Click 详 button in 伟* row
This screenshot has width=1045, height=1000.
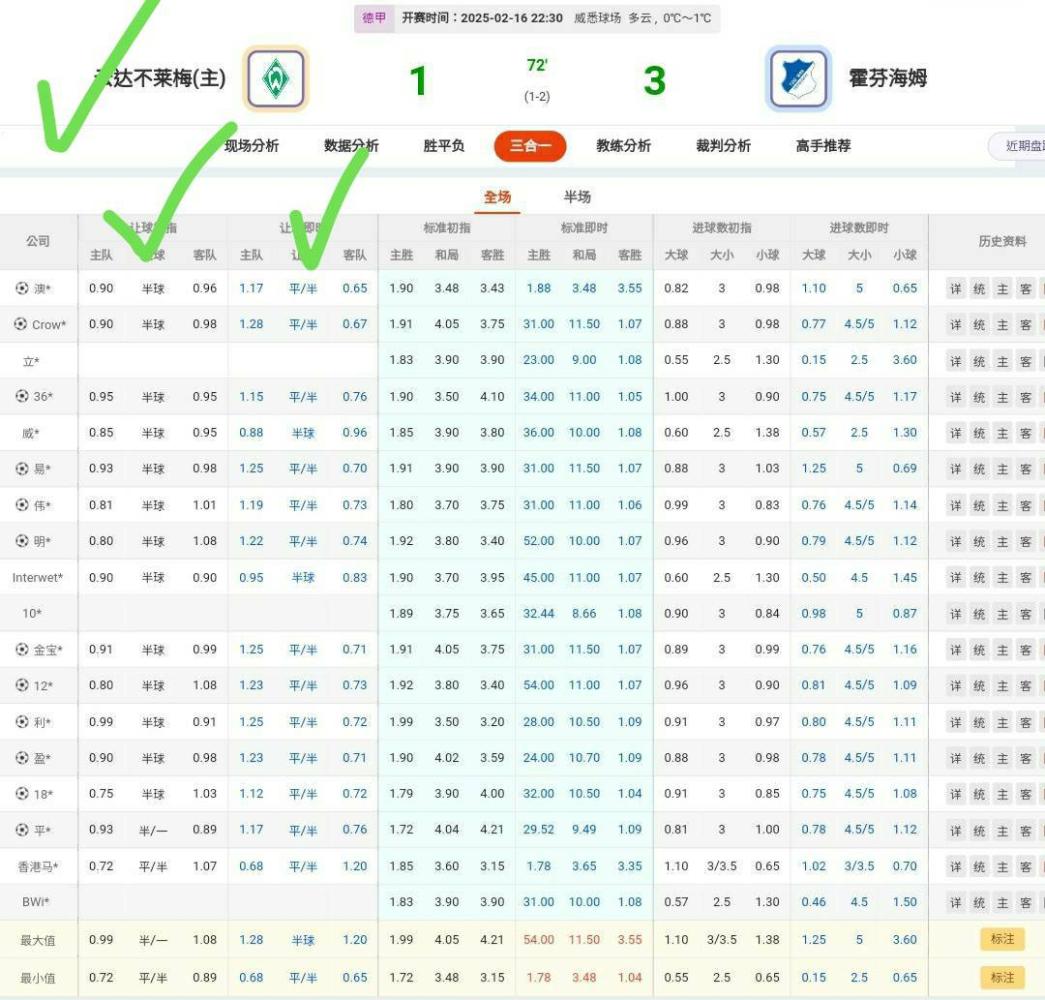coord(956,505)
